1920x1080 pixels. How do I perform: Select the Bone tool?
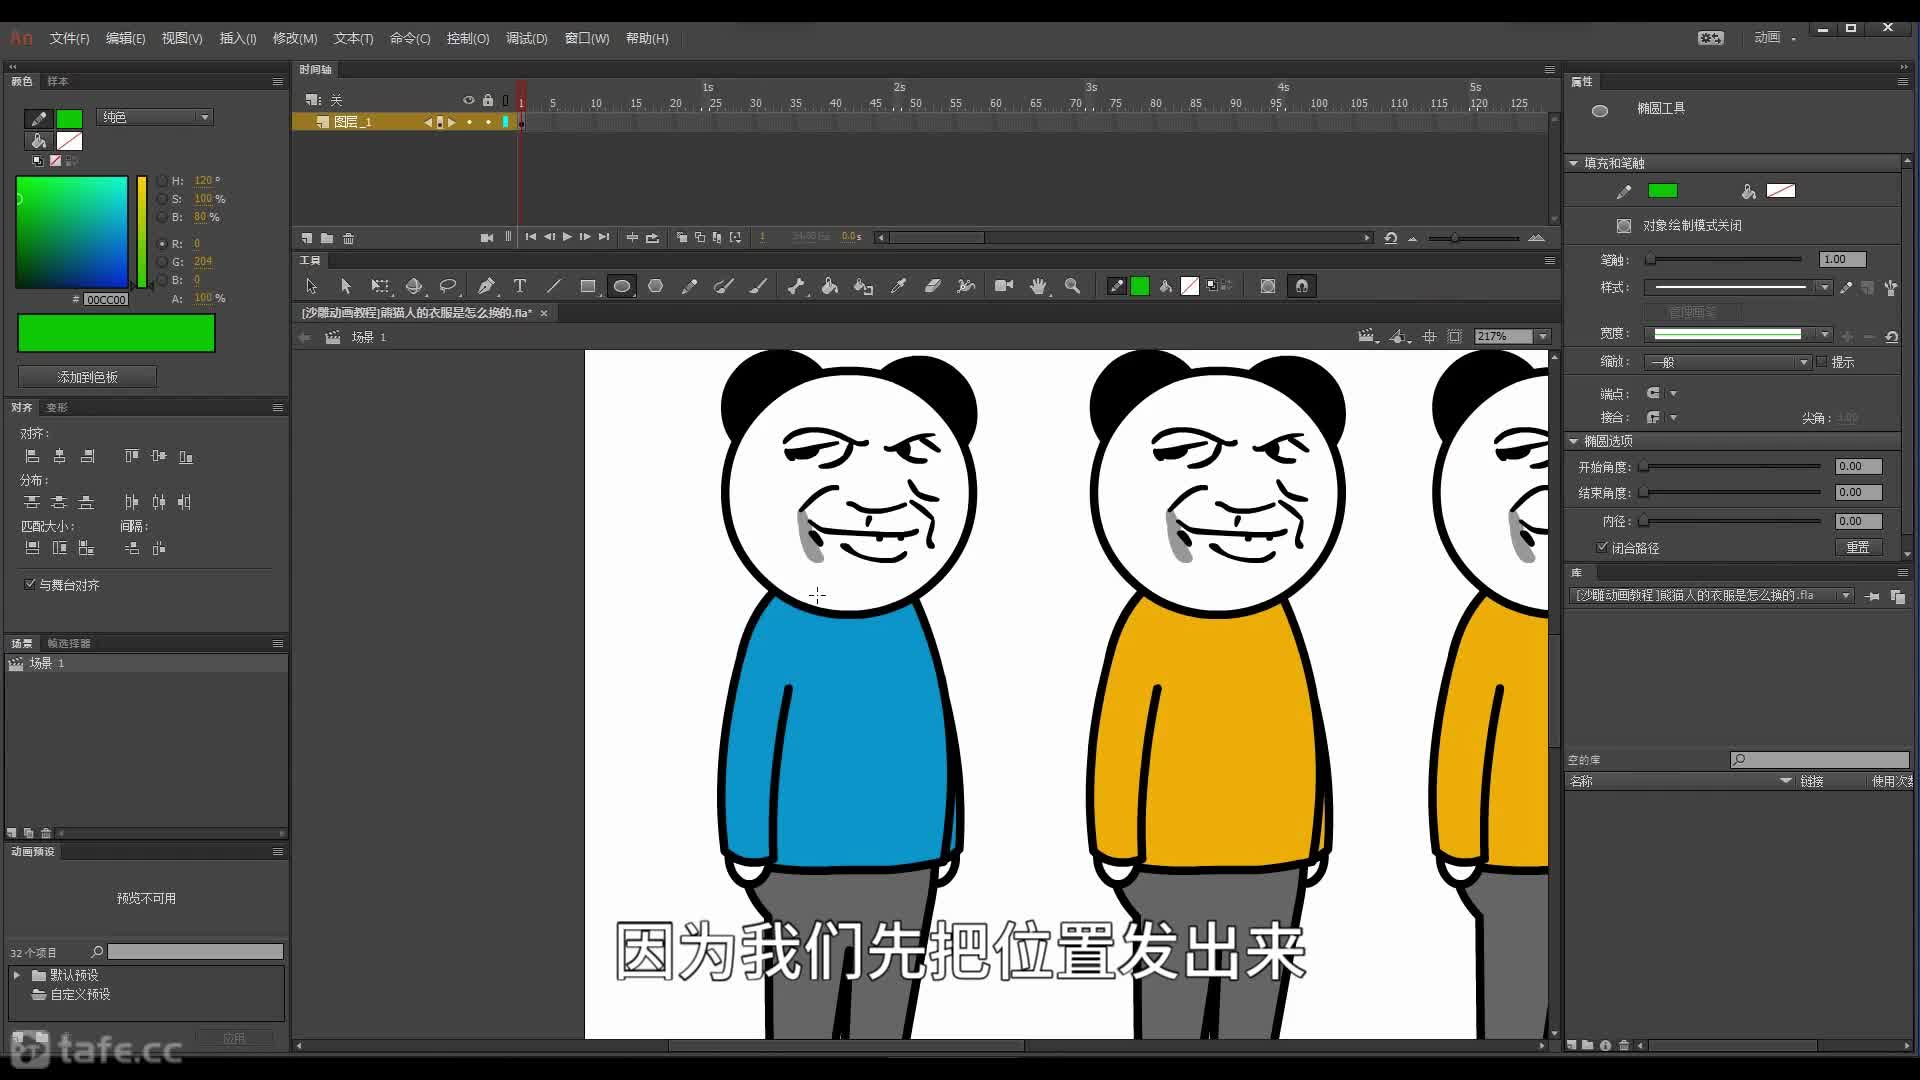(796, 286)
